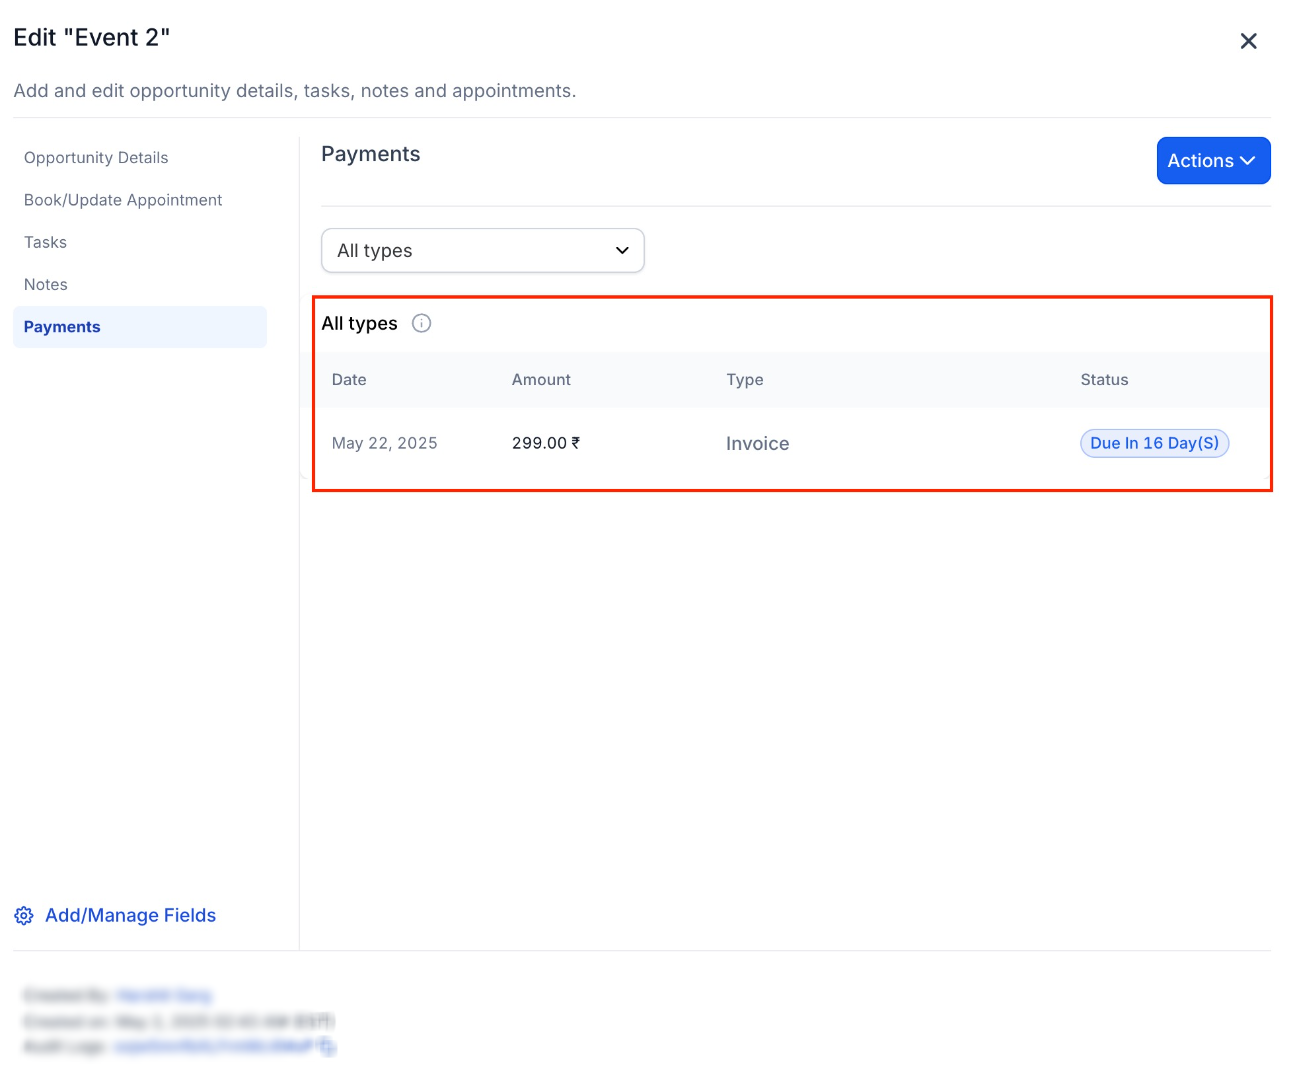1295x1065 pixels.
Task: Click the Add/Manage Fields link
Action: (131, 915)
